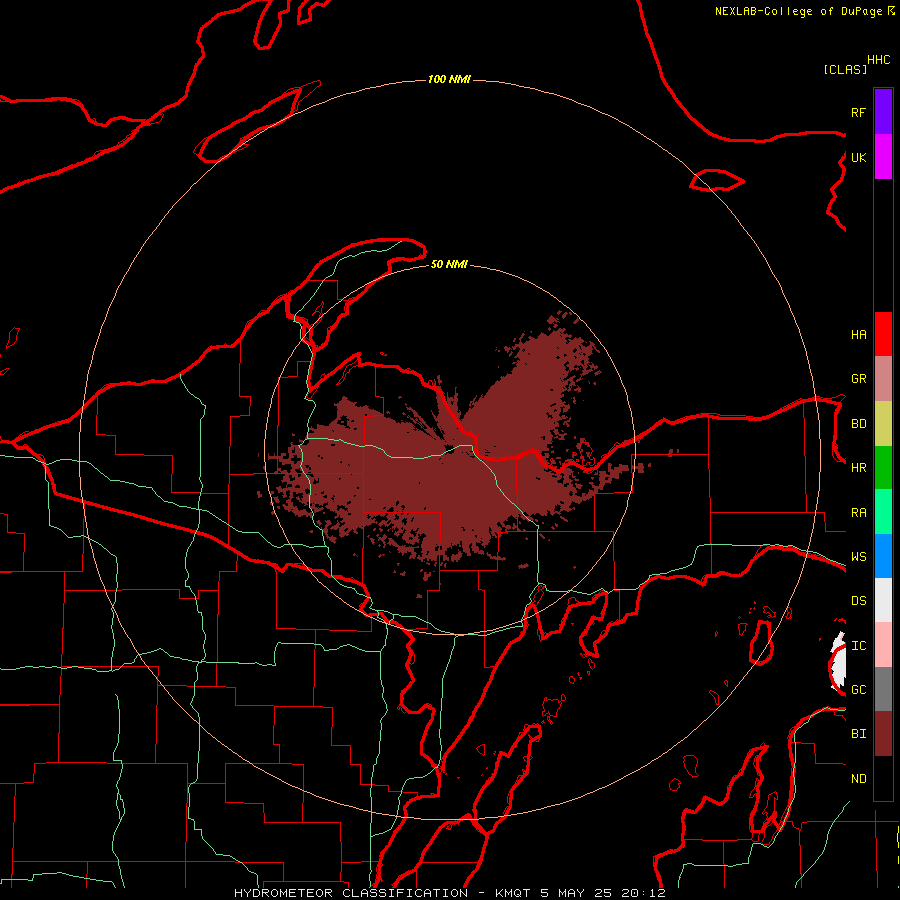Click the GR legend label

[858, 379]
